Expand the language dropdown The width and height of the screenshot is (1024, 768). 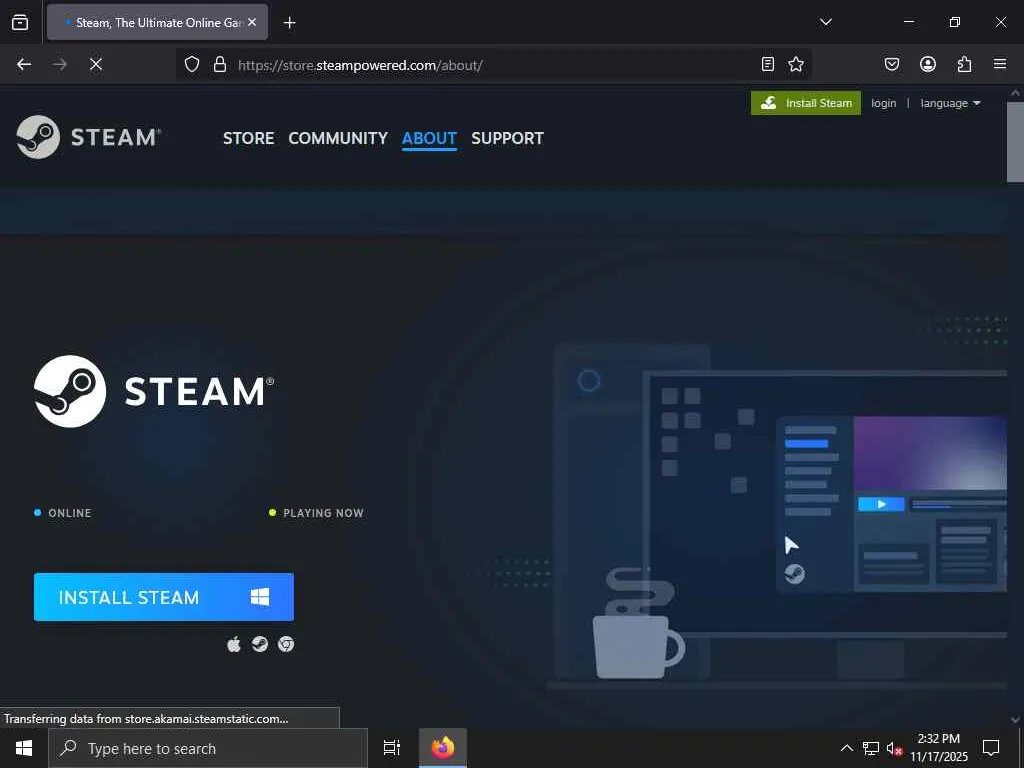coord(950,103)
